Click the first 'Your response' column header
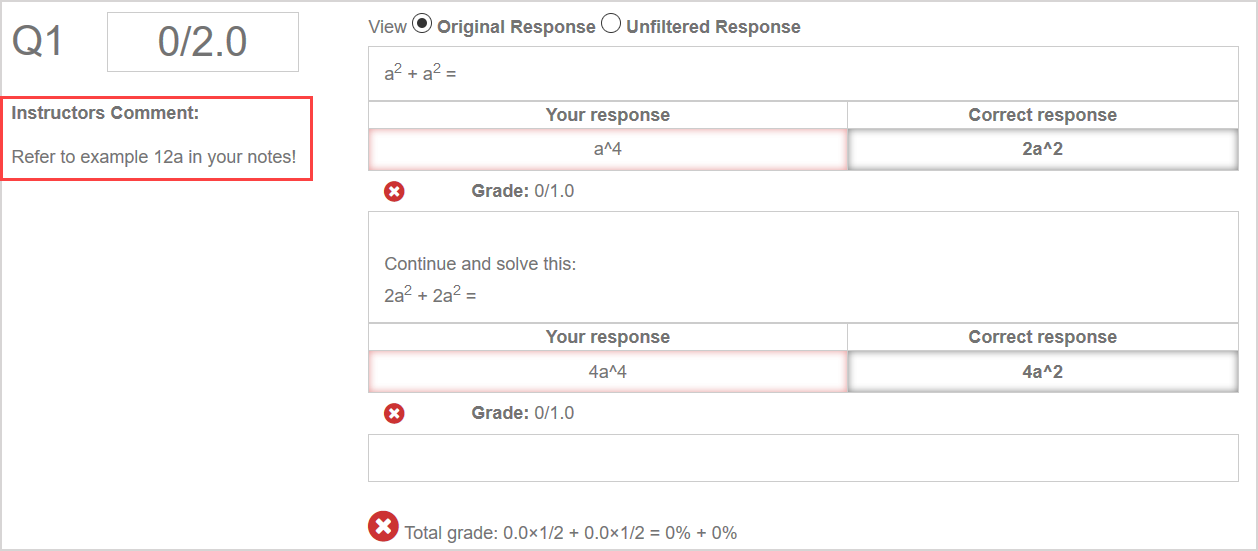 608,115
